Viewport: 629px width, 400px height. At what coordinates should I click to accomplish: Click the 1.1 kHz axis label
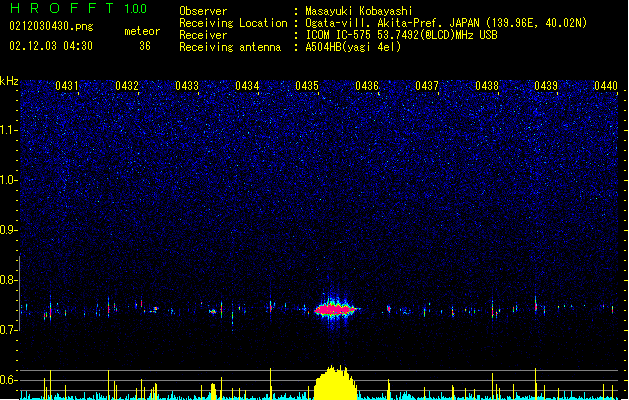9,130
